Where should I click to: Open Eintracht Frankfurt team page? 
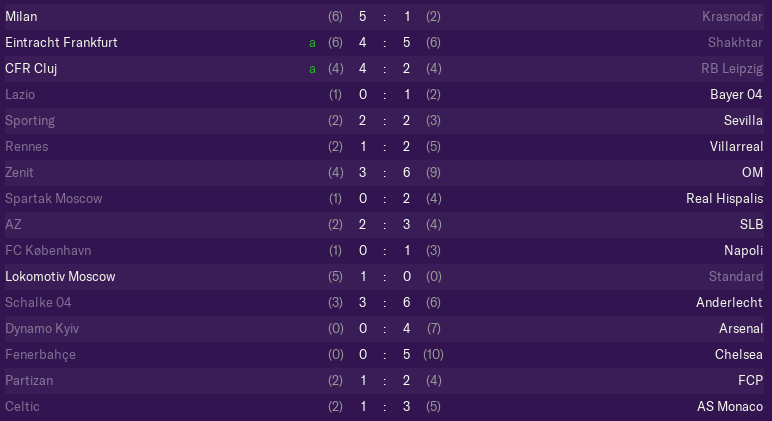61,43
